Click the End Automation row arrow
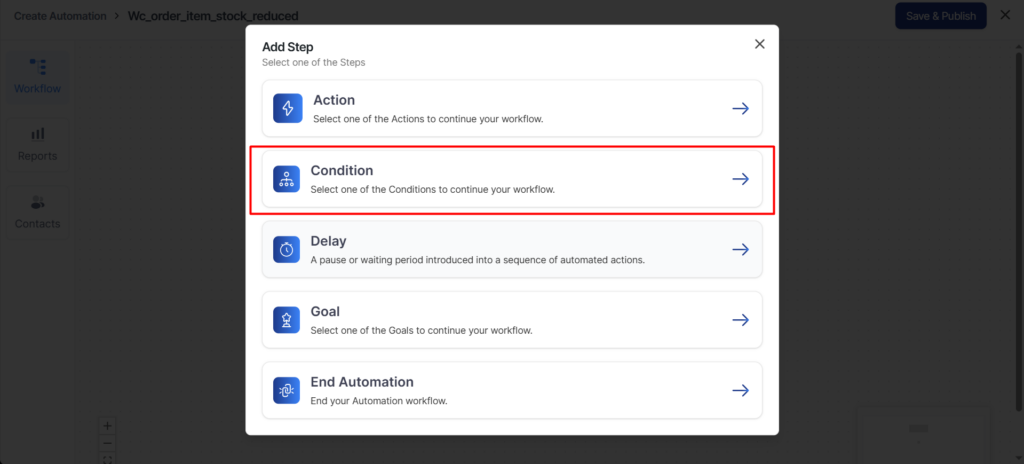The height and width of the screenshot is (464, 1024). [740, 390]
